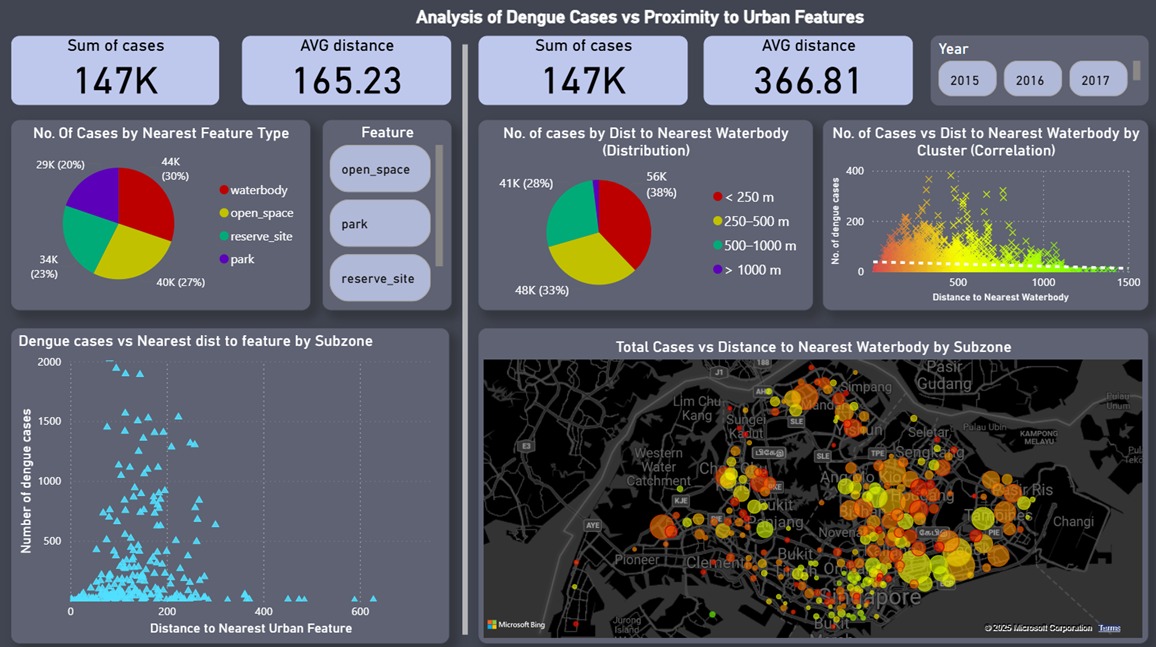Select red waterbody slice in feature pie
Screen dimensions: 1156x647
pos(147,200)
